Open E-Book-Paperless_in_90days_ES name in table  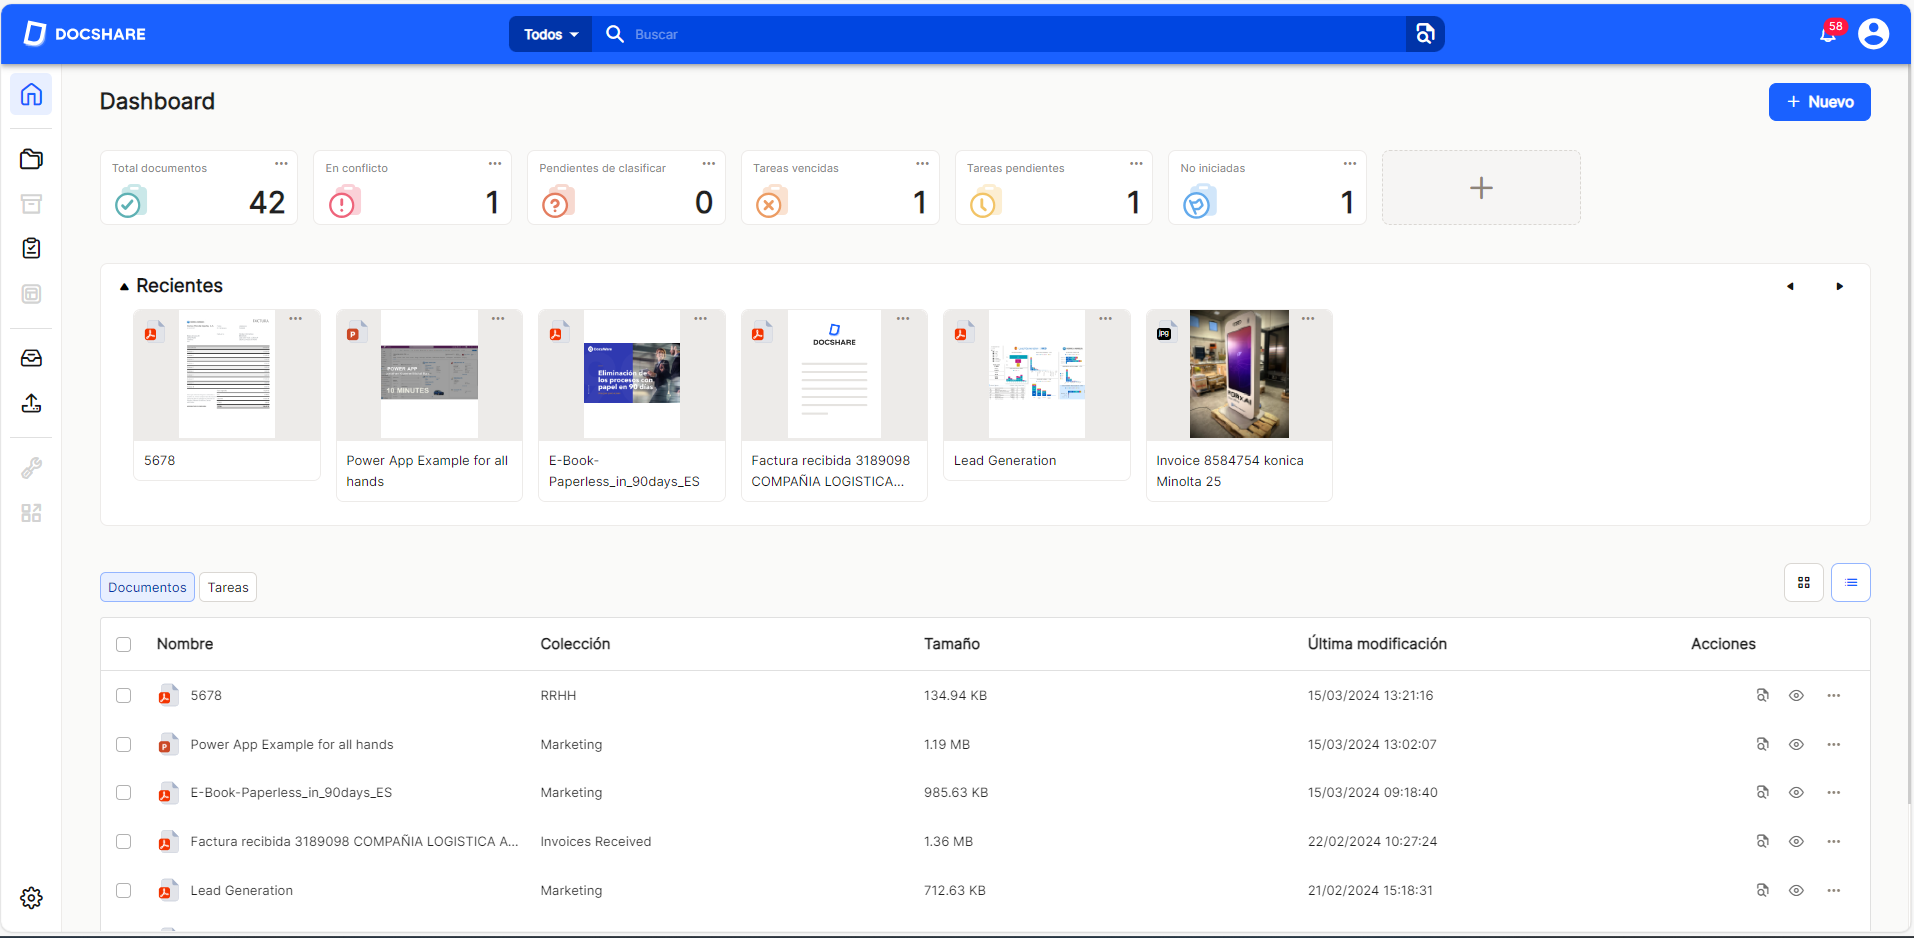coord(291,792)
